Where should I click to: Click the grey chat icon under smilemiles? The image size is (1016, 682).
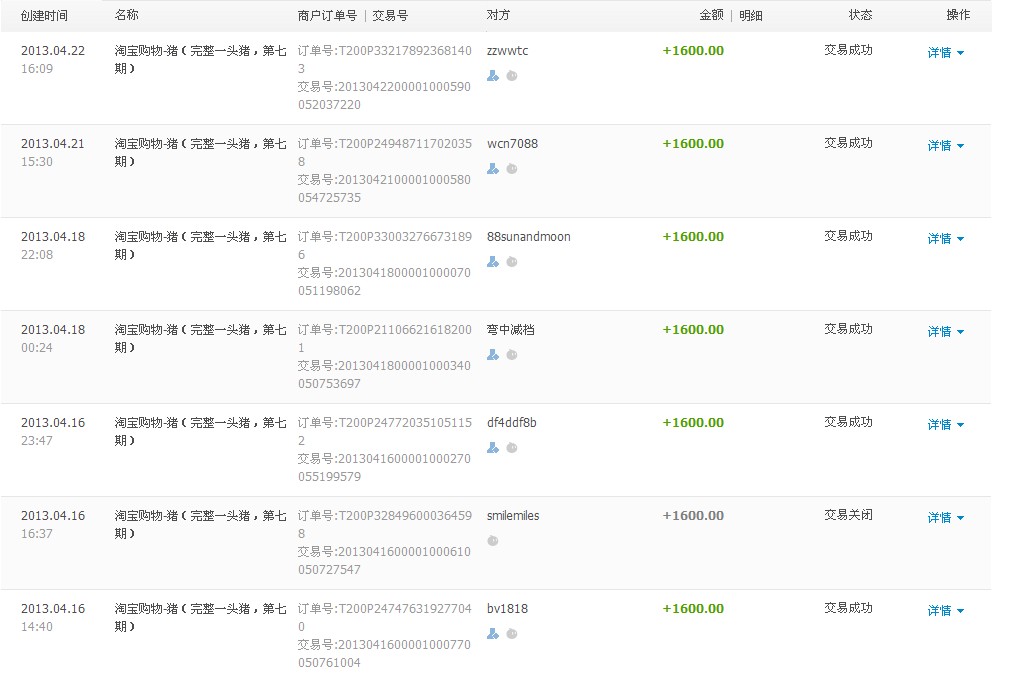tap(492, 541)
